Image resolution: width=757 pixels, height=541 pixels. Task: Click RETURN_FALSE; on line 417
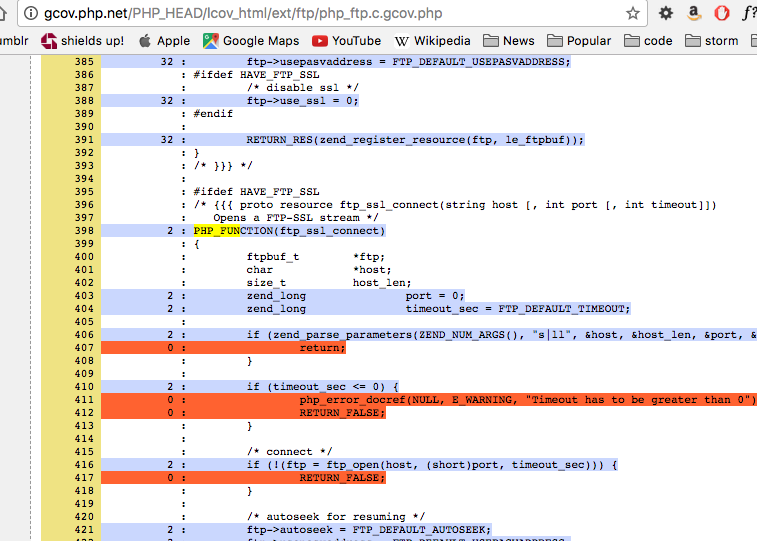coord(342,478)
